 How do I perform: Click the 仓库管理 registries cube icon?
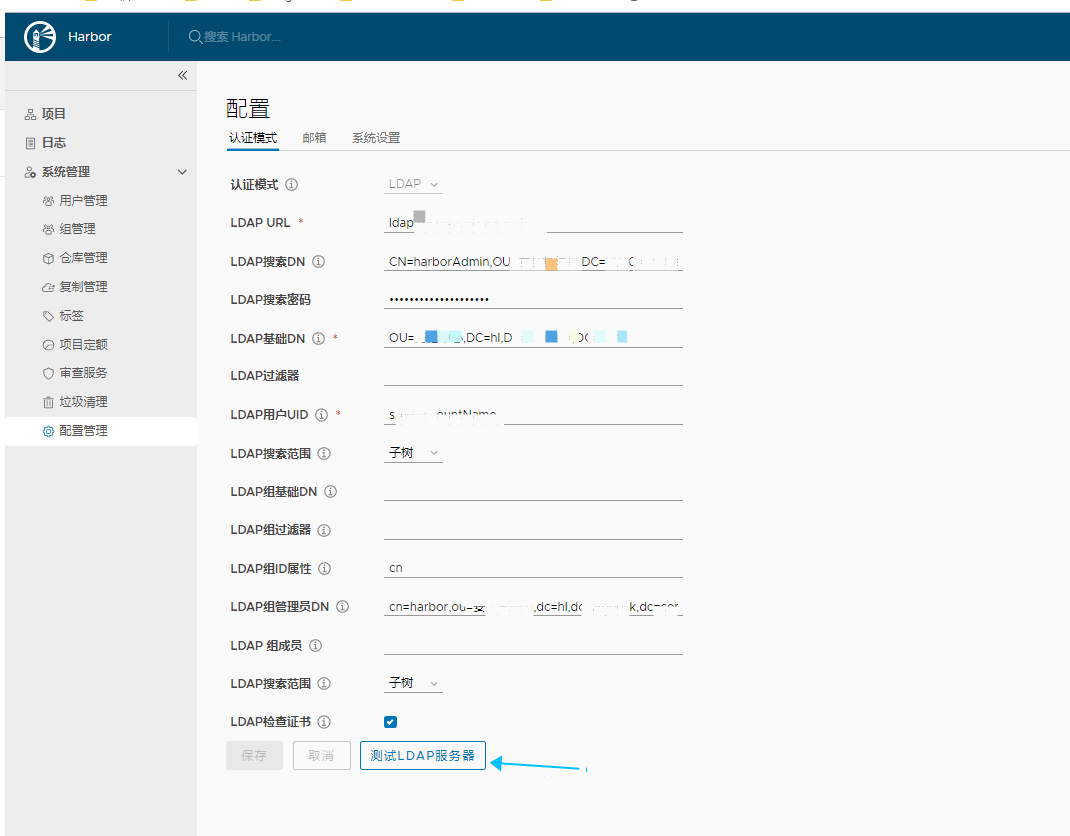point(48,258)
